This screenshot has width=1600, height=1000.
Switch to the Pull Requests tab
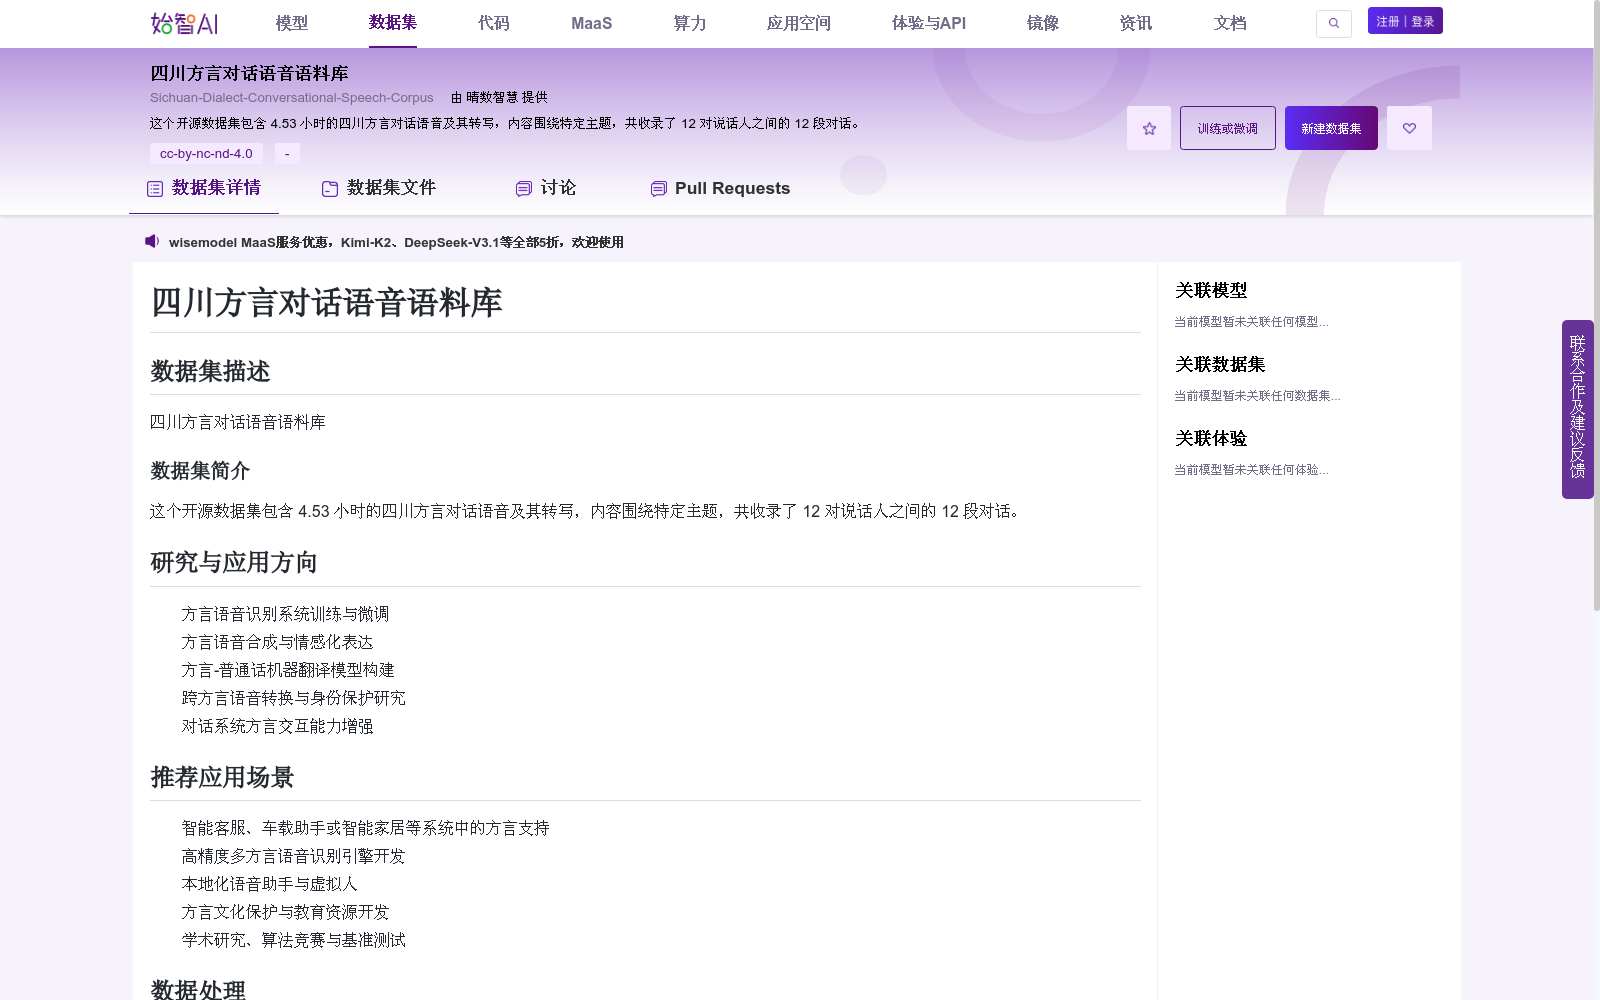coord(732,188)
